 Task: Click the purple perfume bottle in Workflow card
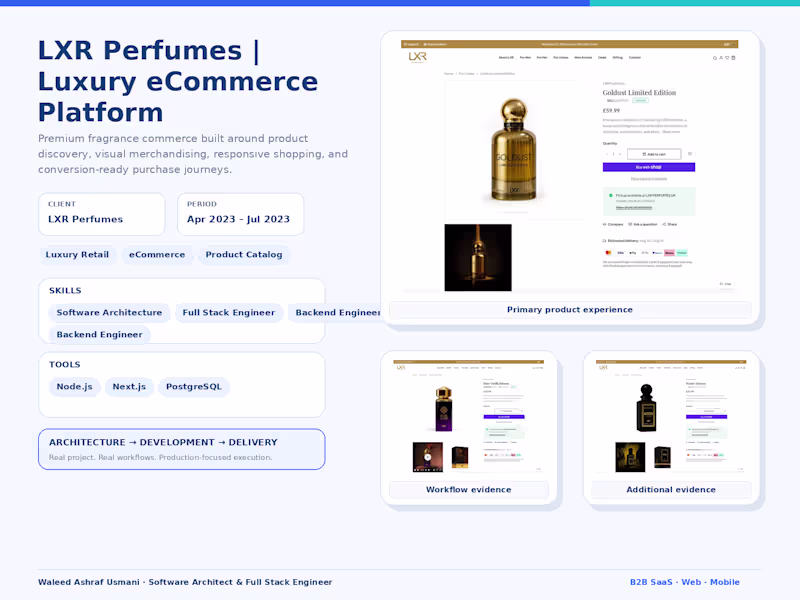tap(443, 409)
